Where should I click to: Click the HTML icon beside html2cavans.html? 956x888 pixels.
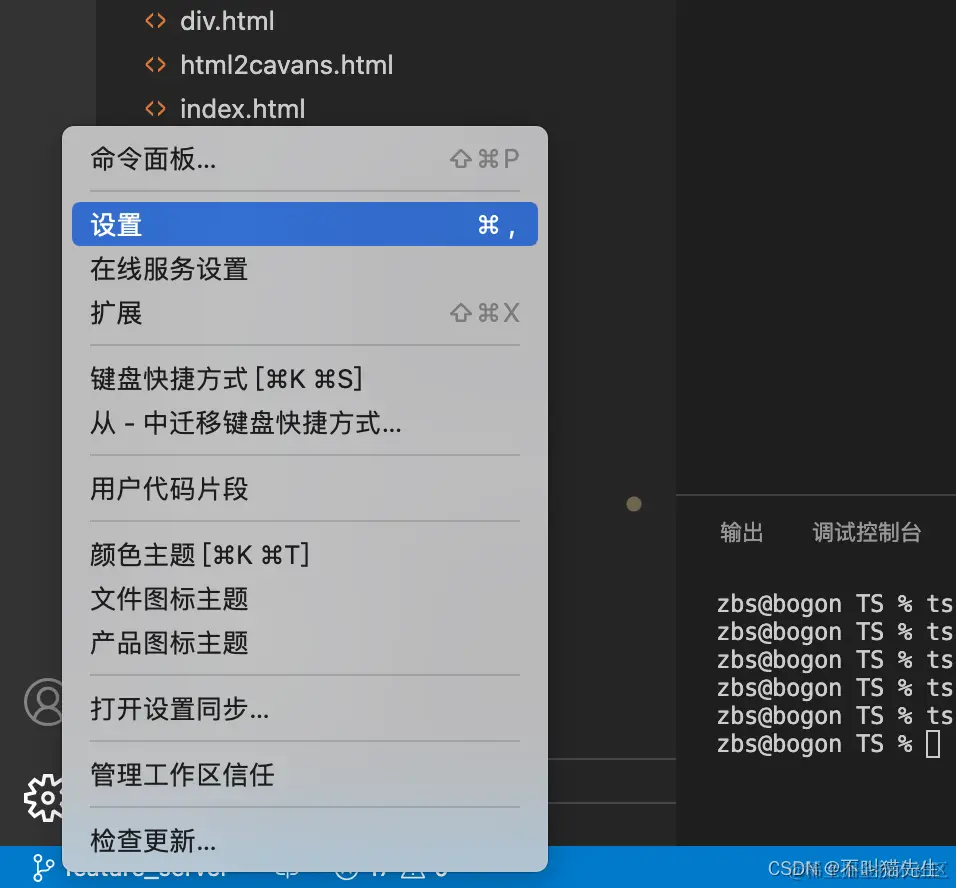(155, 64)
